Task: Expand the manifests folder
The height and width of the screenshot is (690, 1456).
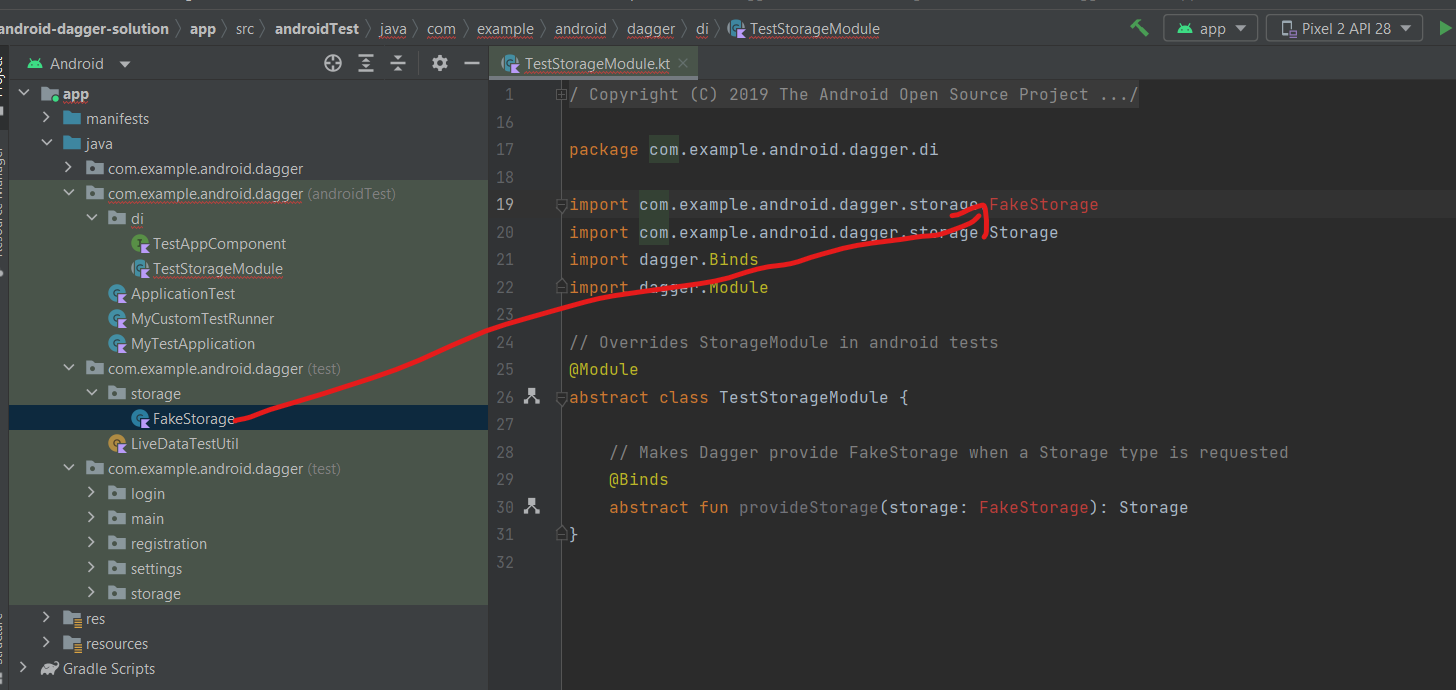Action: point(46,118)
